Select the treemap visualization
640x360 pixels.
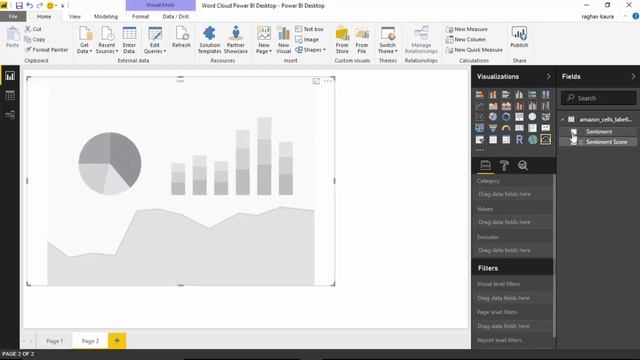519,117
